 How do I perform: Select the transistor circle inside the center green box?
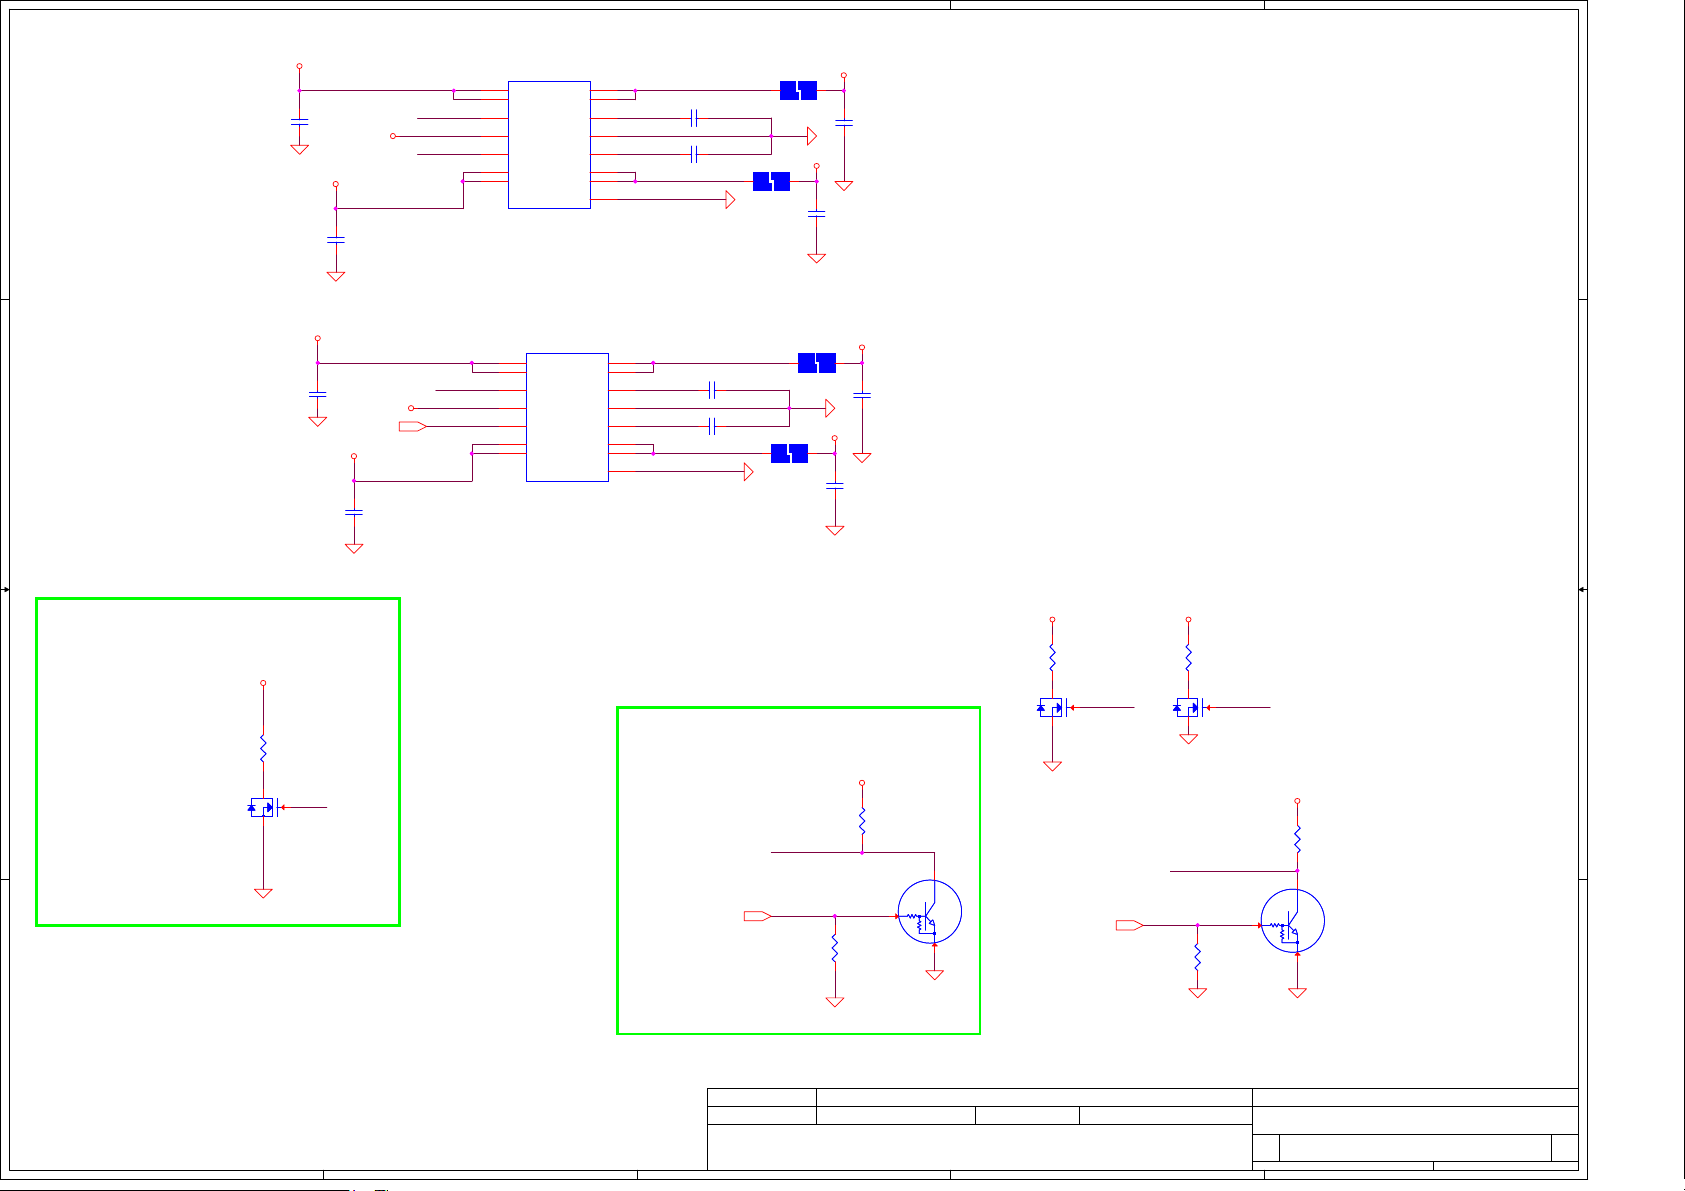[930, 912]
